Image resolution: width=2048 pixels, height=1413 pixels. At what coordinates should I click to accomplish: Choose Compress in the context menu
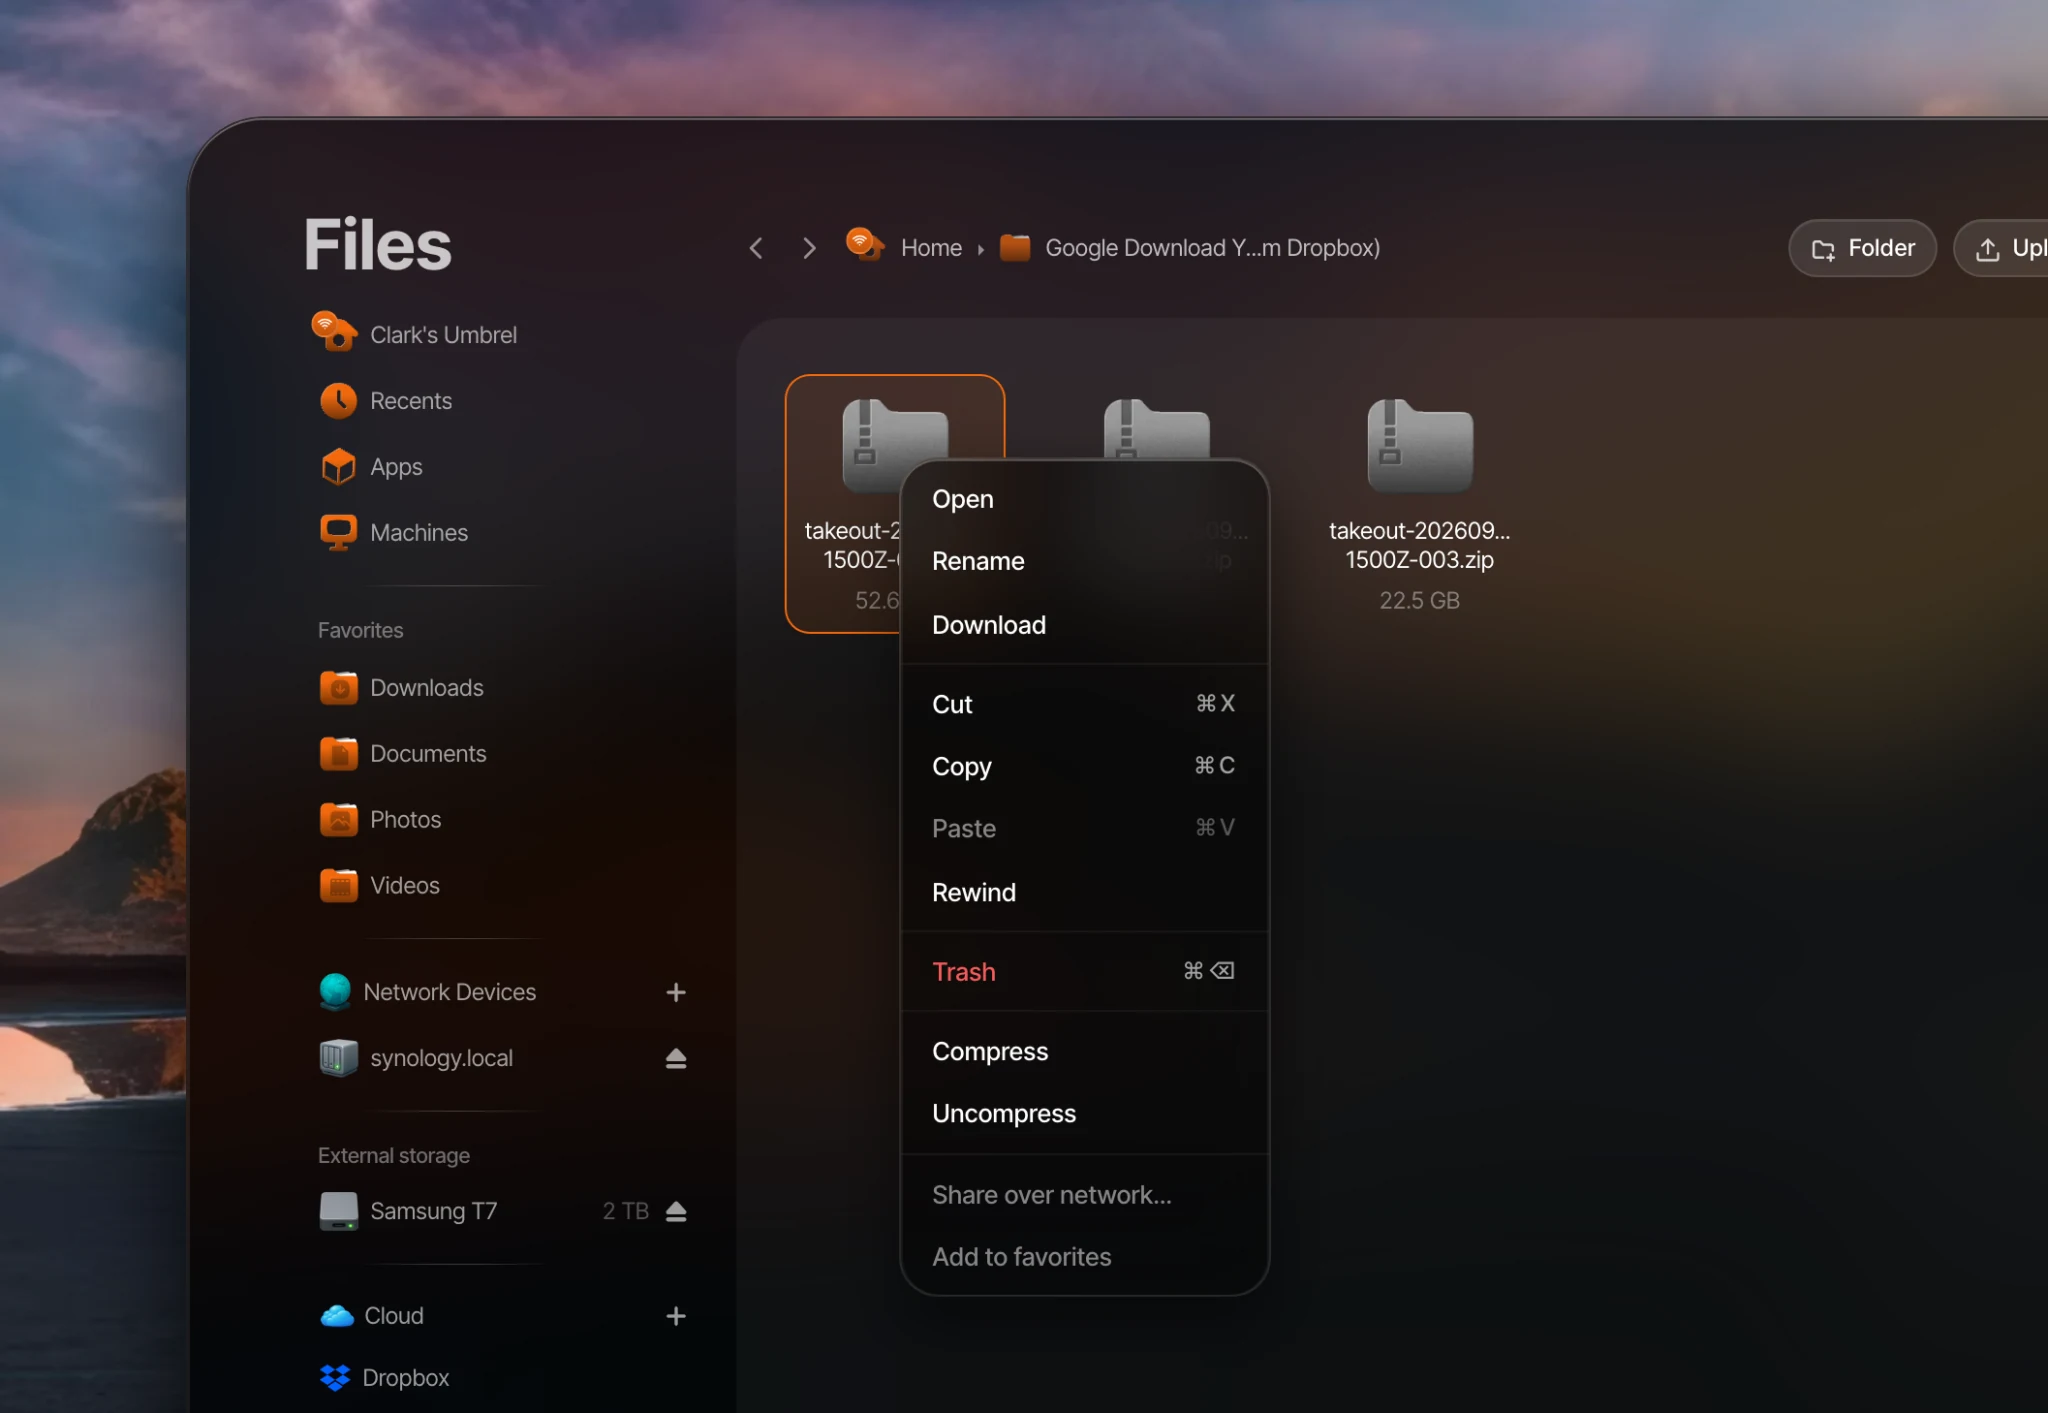click(1084, 1051)
